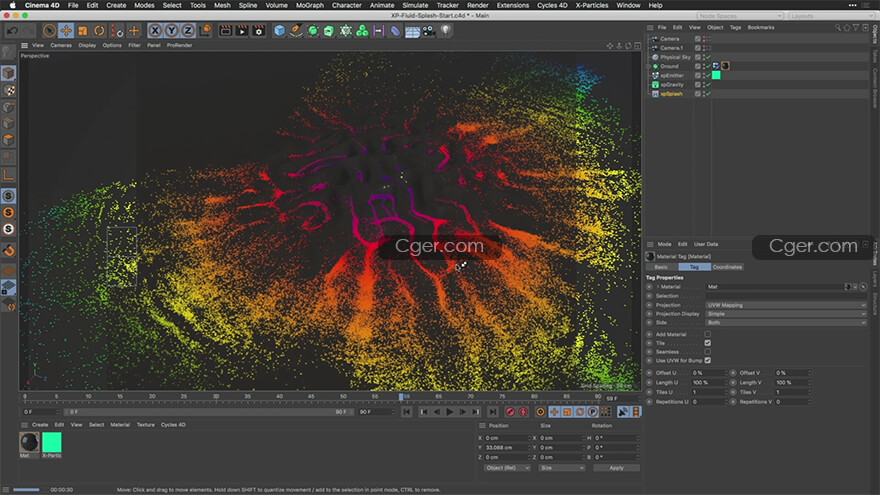
Task: Toggle the X axis lock
Action: [155, 30]
